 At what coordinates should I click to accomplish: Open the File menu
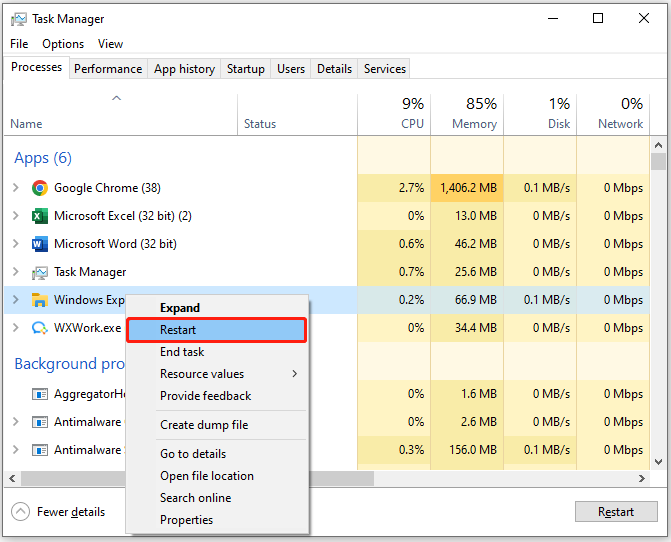pyautogui.click(x=19, y=44)
